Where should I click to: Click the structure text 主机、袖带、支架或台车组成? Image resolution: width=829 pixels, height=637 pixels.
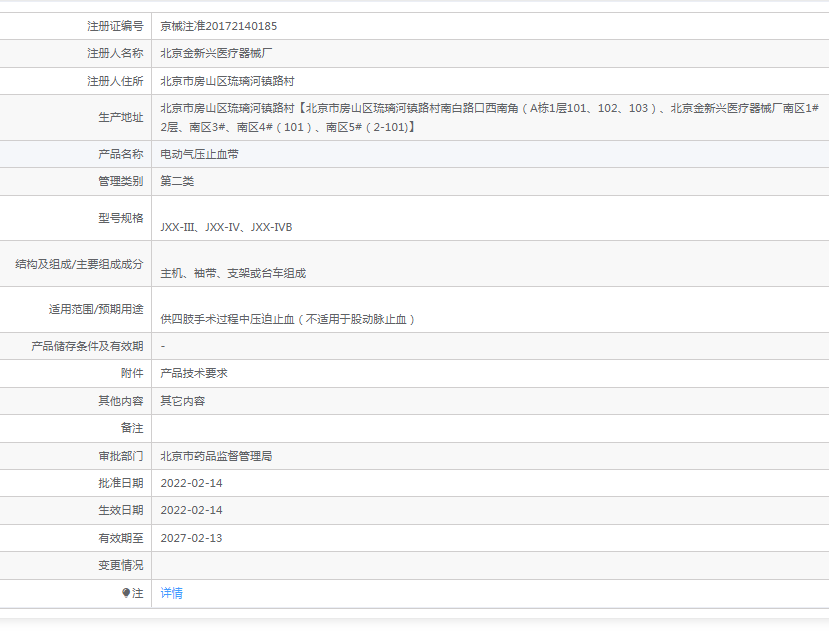pyautogui.click(x=233, y=273)
